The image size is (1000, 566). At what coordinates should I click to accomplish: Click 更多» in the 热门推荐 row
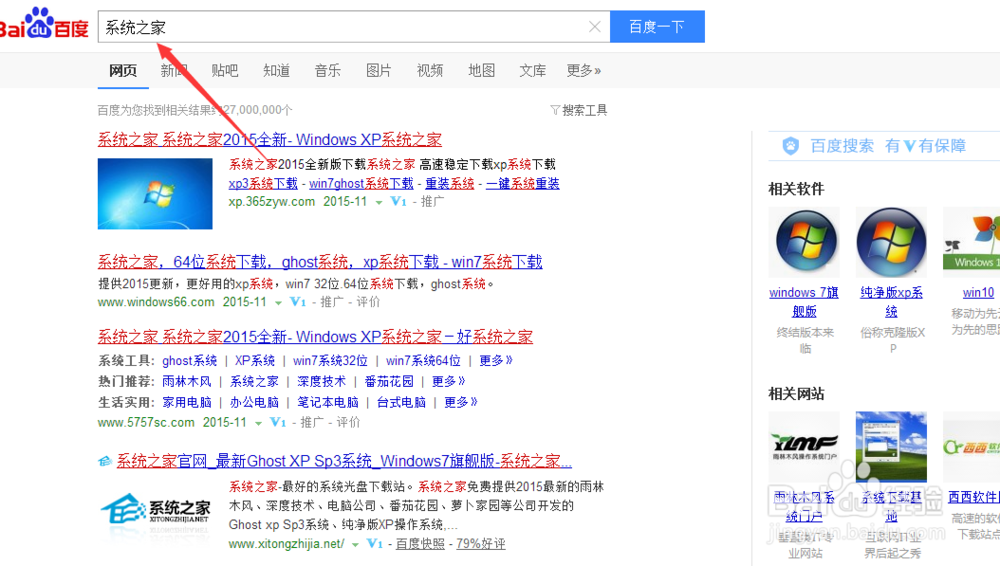[448, 382]
